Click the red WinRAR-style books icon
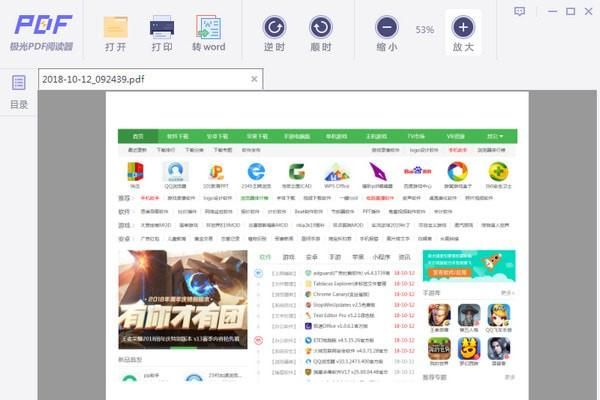The image size is (600, 400). [x=135, y=171]
